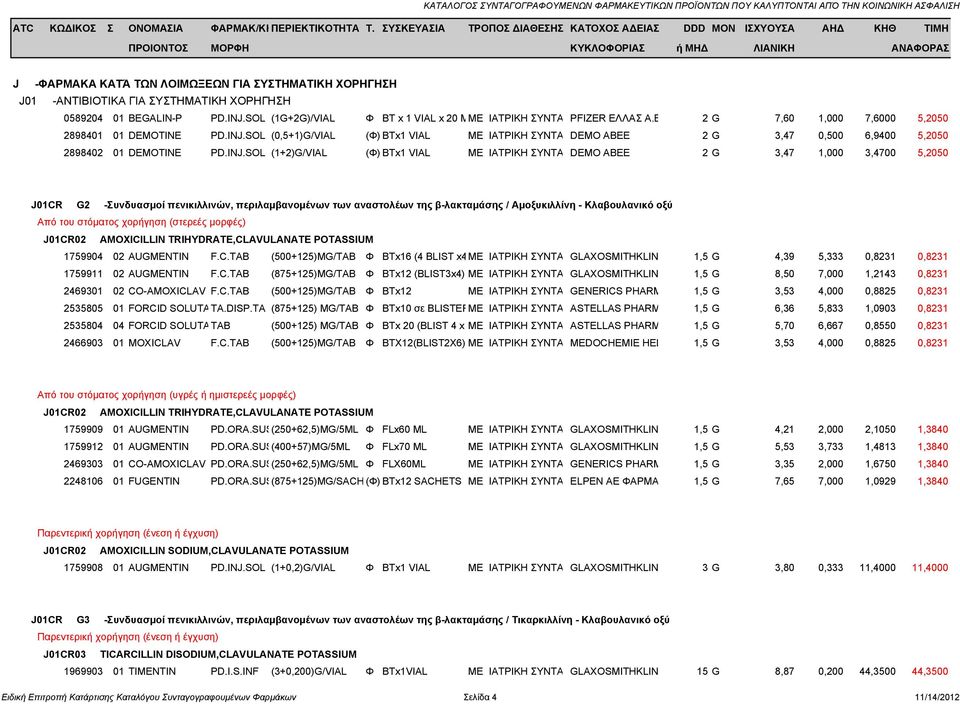Select product code 2535805
This screenshot has height=704, width=960.
(83, 308)
